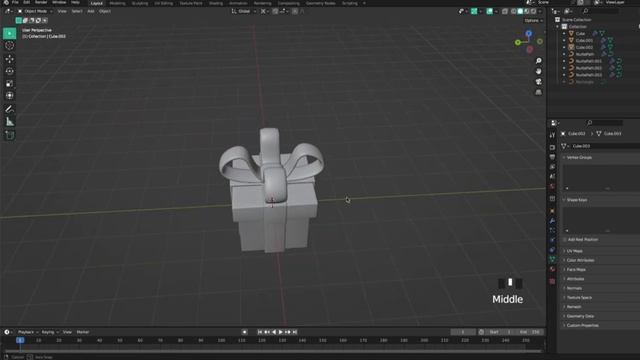Switch perspective/orthographic grid icon
Image resolution: width=640 pixels, height=360 pixels.
[538, 93]
